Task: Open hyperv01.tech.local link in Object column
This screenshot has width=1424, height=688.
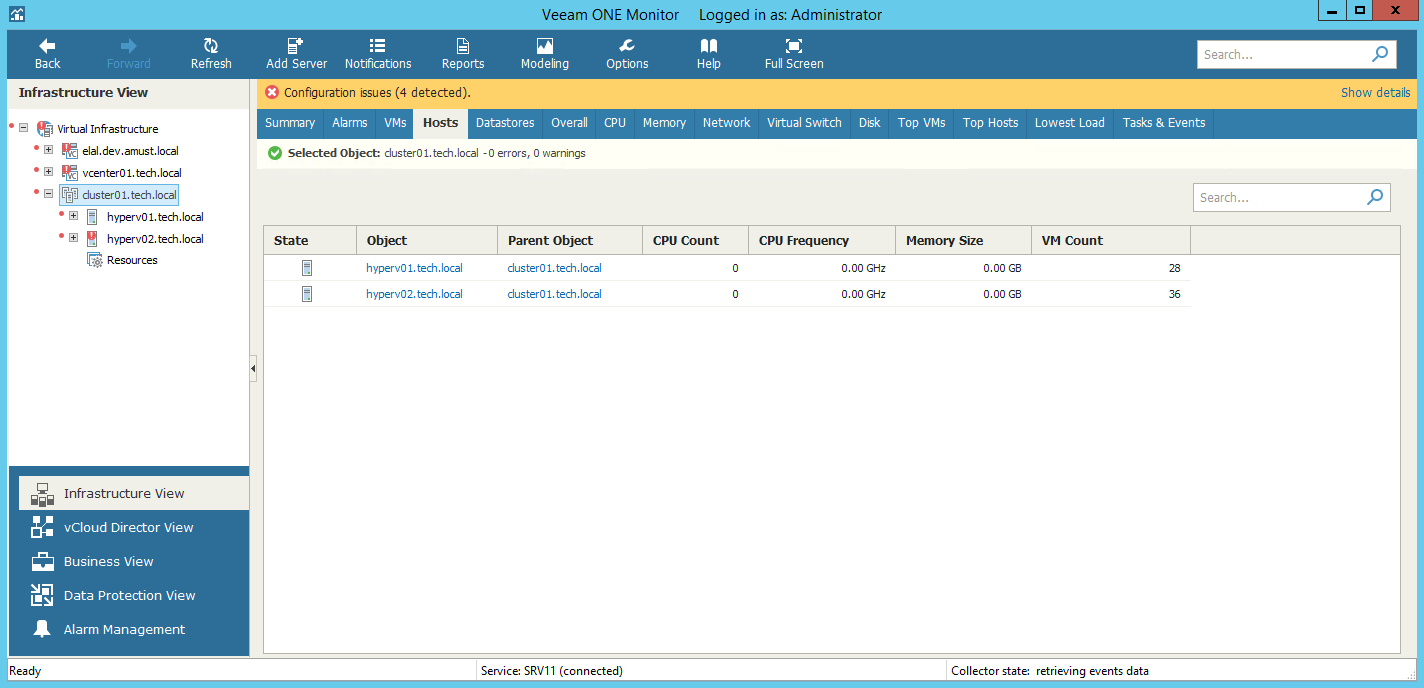Action: point(414,268)
